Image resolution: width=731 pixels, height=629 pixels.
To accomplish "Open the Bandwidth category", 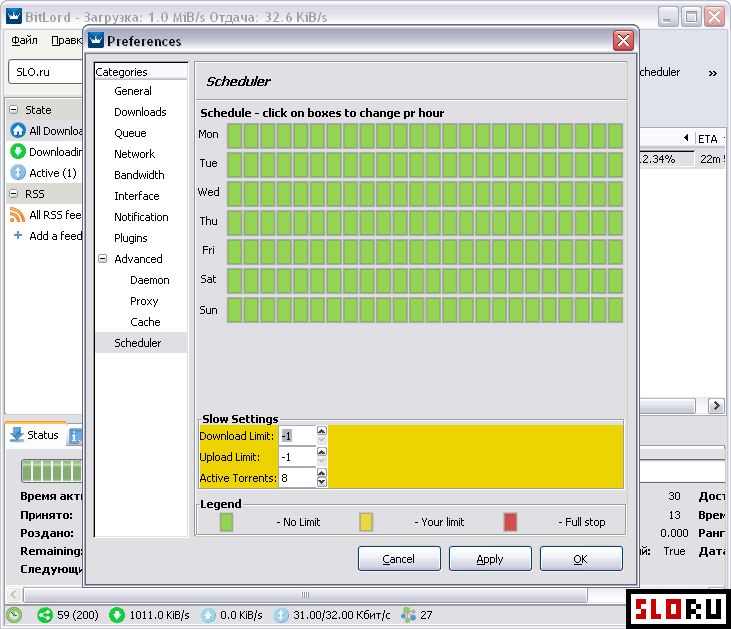I will coord(139,175).
